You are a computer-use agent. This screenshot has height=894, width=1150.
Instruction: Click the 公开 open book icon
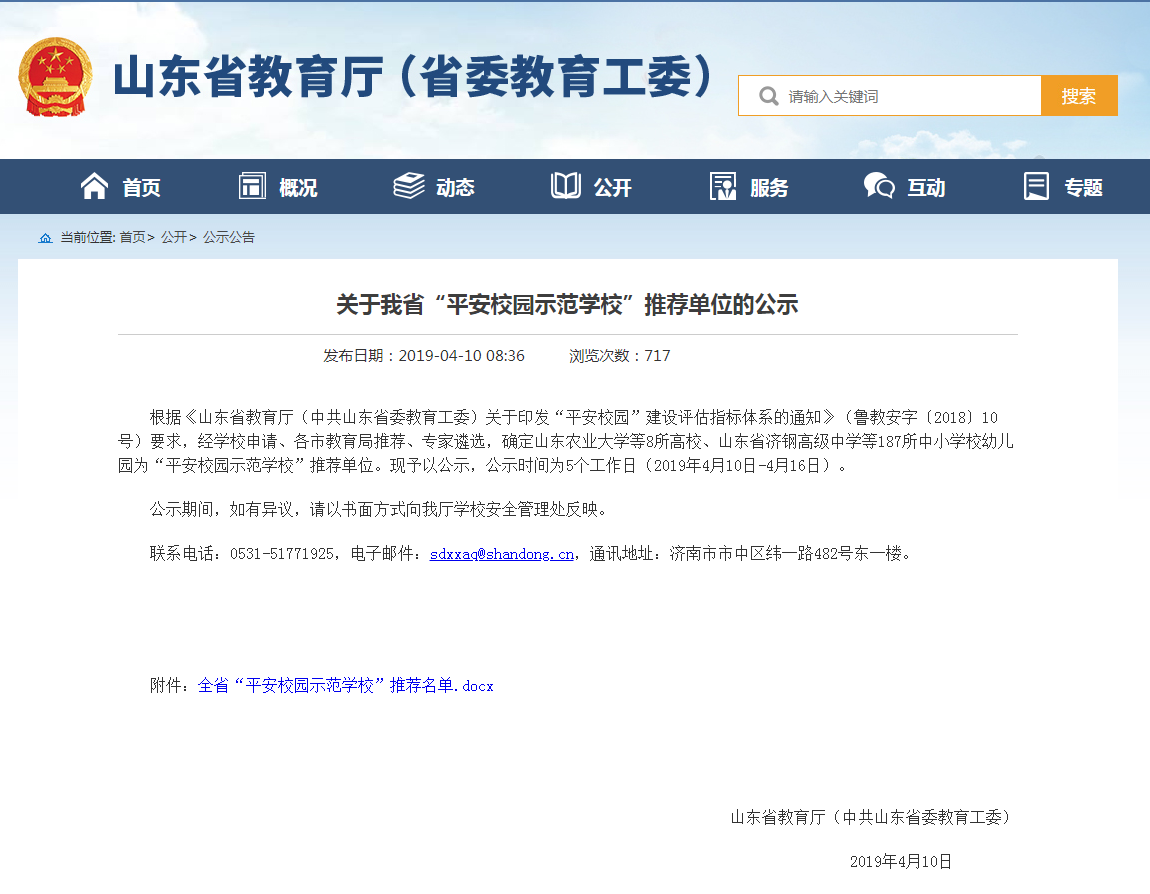click(565, 186)
